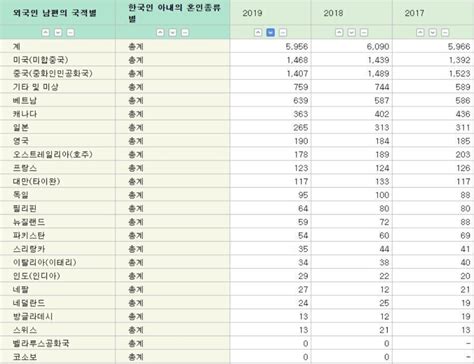The width and height of the screenshot is (474, 364).
Task: Click the 오스트레일리아 2017 value 203
Action: (x=463, y=154)
